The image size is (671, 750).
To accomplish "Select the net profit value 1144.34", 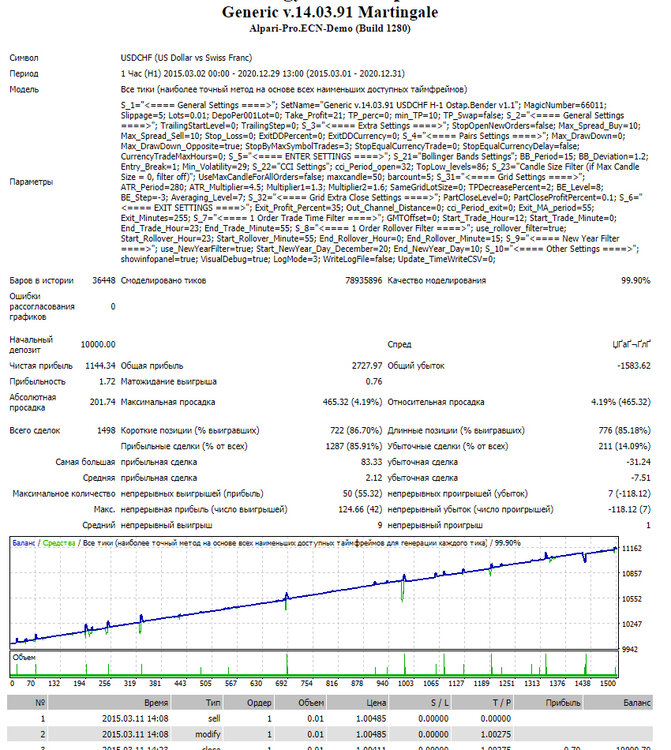I will 100,366.
